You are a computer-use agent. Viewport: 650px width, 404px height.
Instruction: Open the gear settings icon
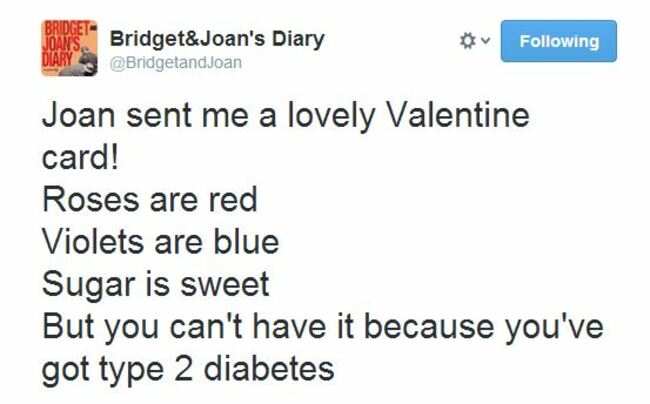(468, 41)
